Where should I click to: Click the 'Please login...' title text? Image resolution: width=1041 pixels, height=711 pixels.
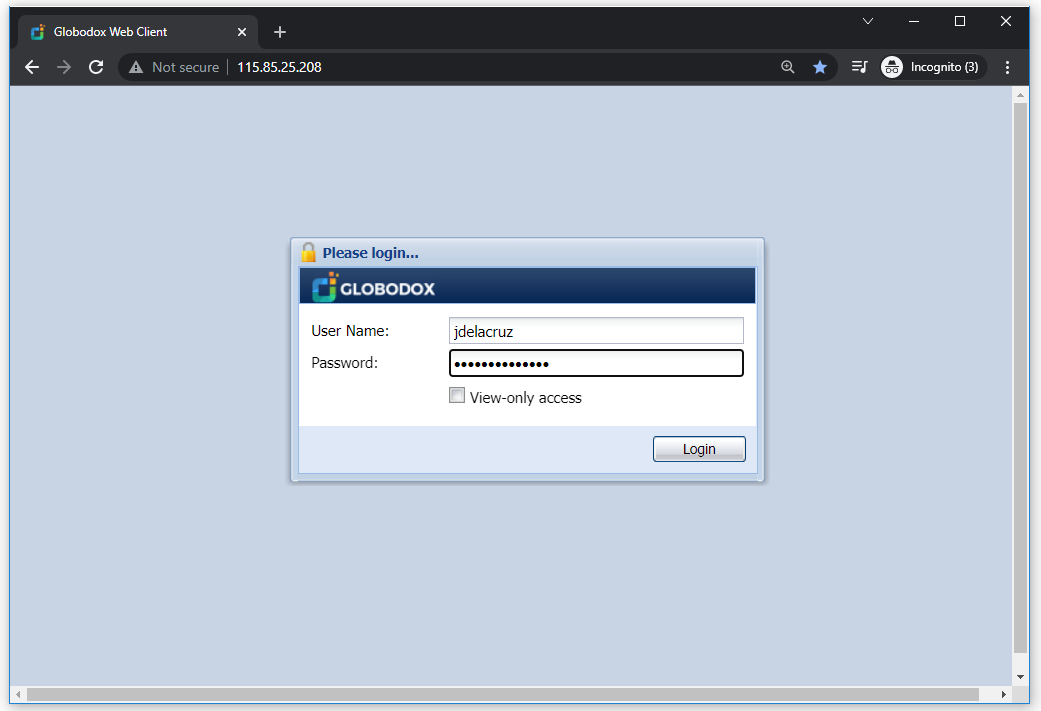(370, 253)
